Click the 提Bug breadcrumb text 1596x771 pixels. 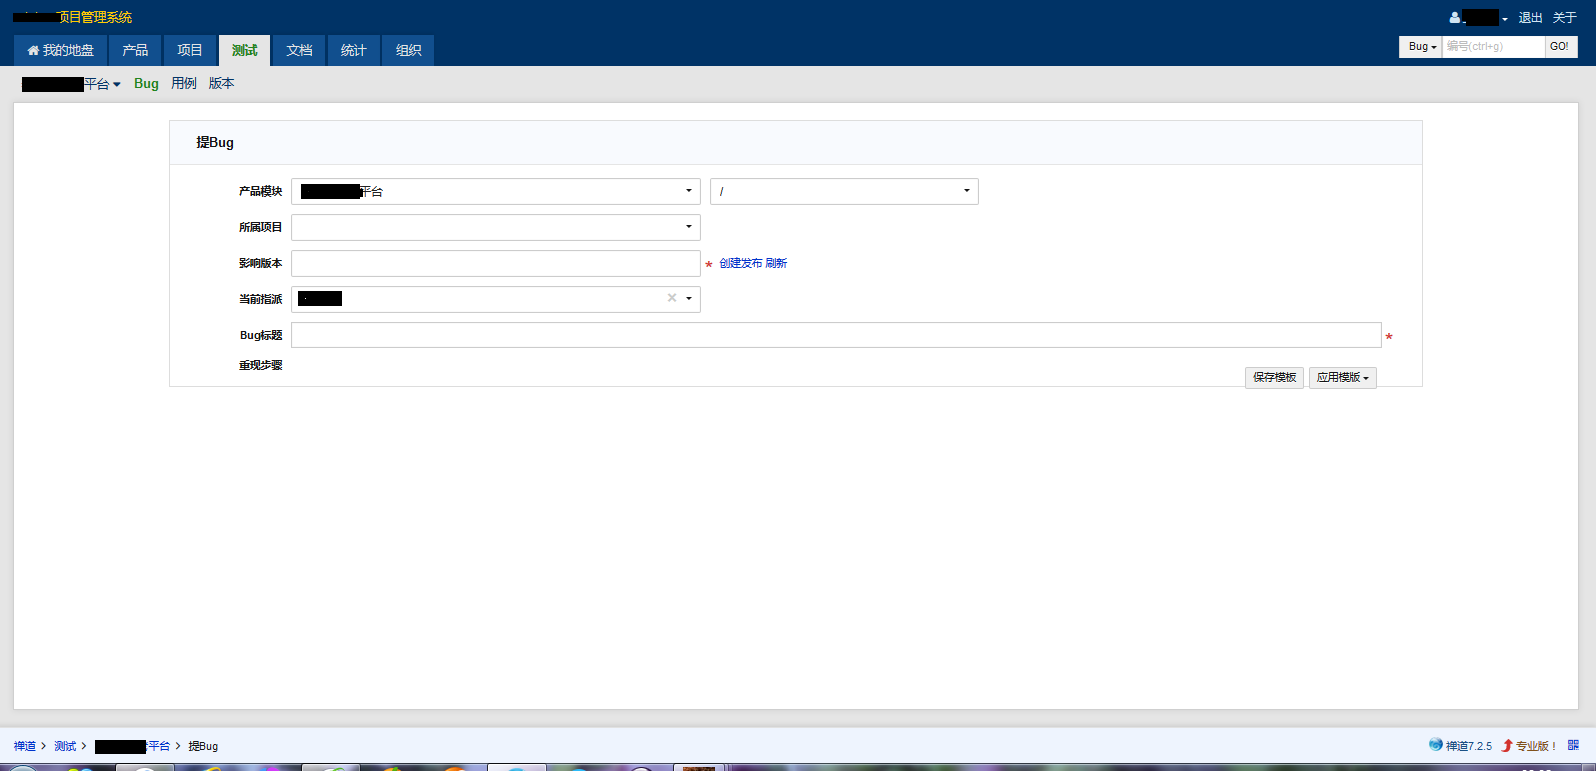[x=203, y=746]
